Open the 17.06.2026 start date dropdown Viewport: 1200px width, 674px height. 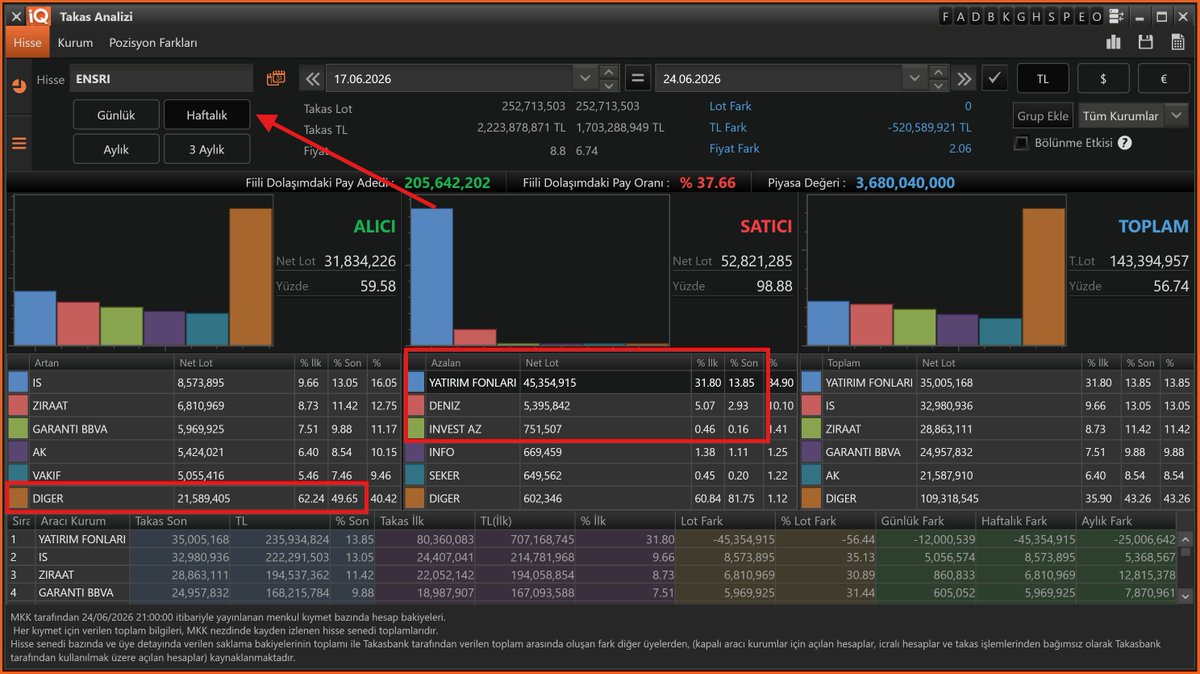[x=585, y=79]
